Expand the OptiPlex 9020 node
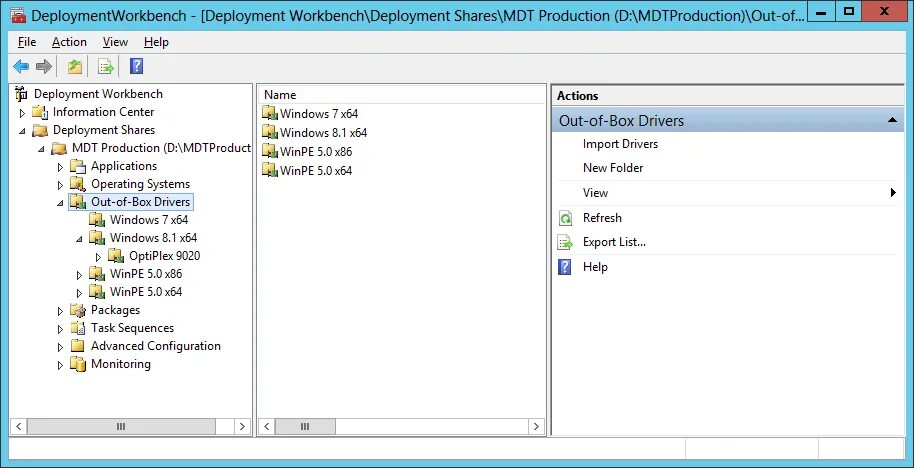Viewport: 914px width, 468px height. coord(98,257)
